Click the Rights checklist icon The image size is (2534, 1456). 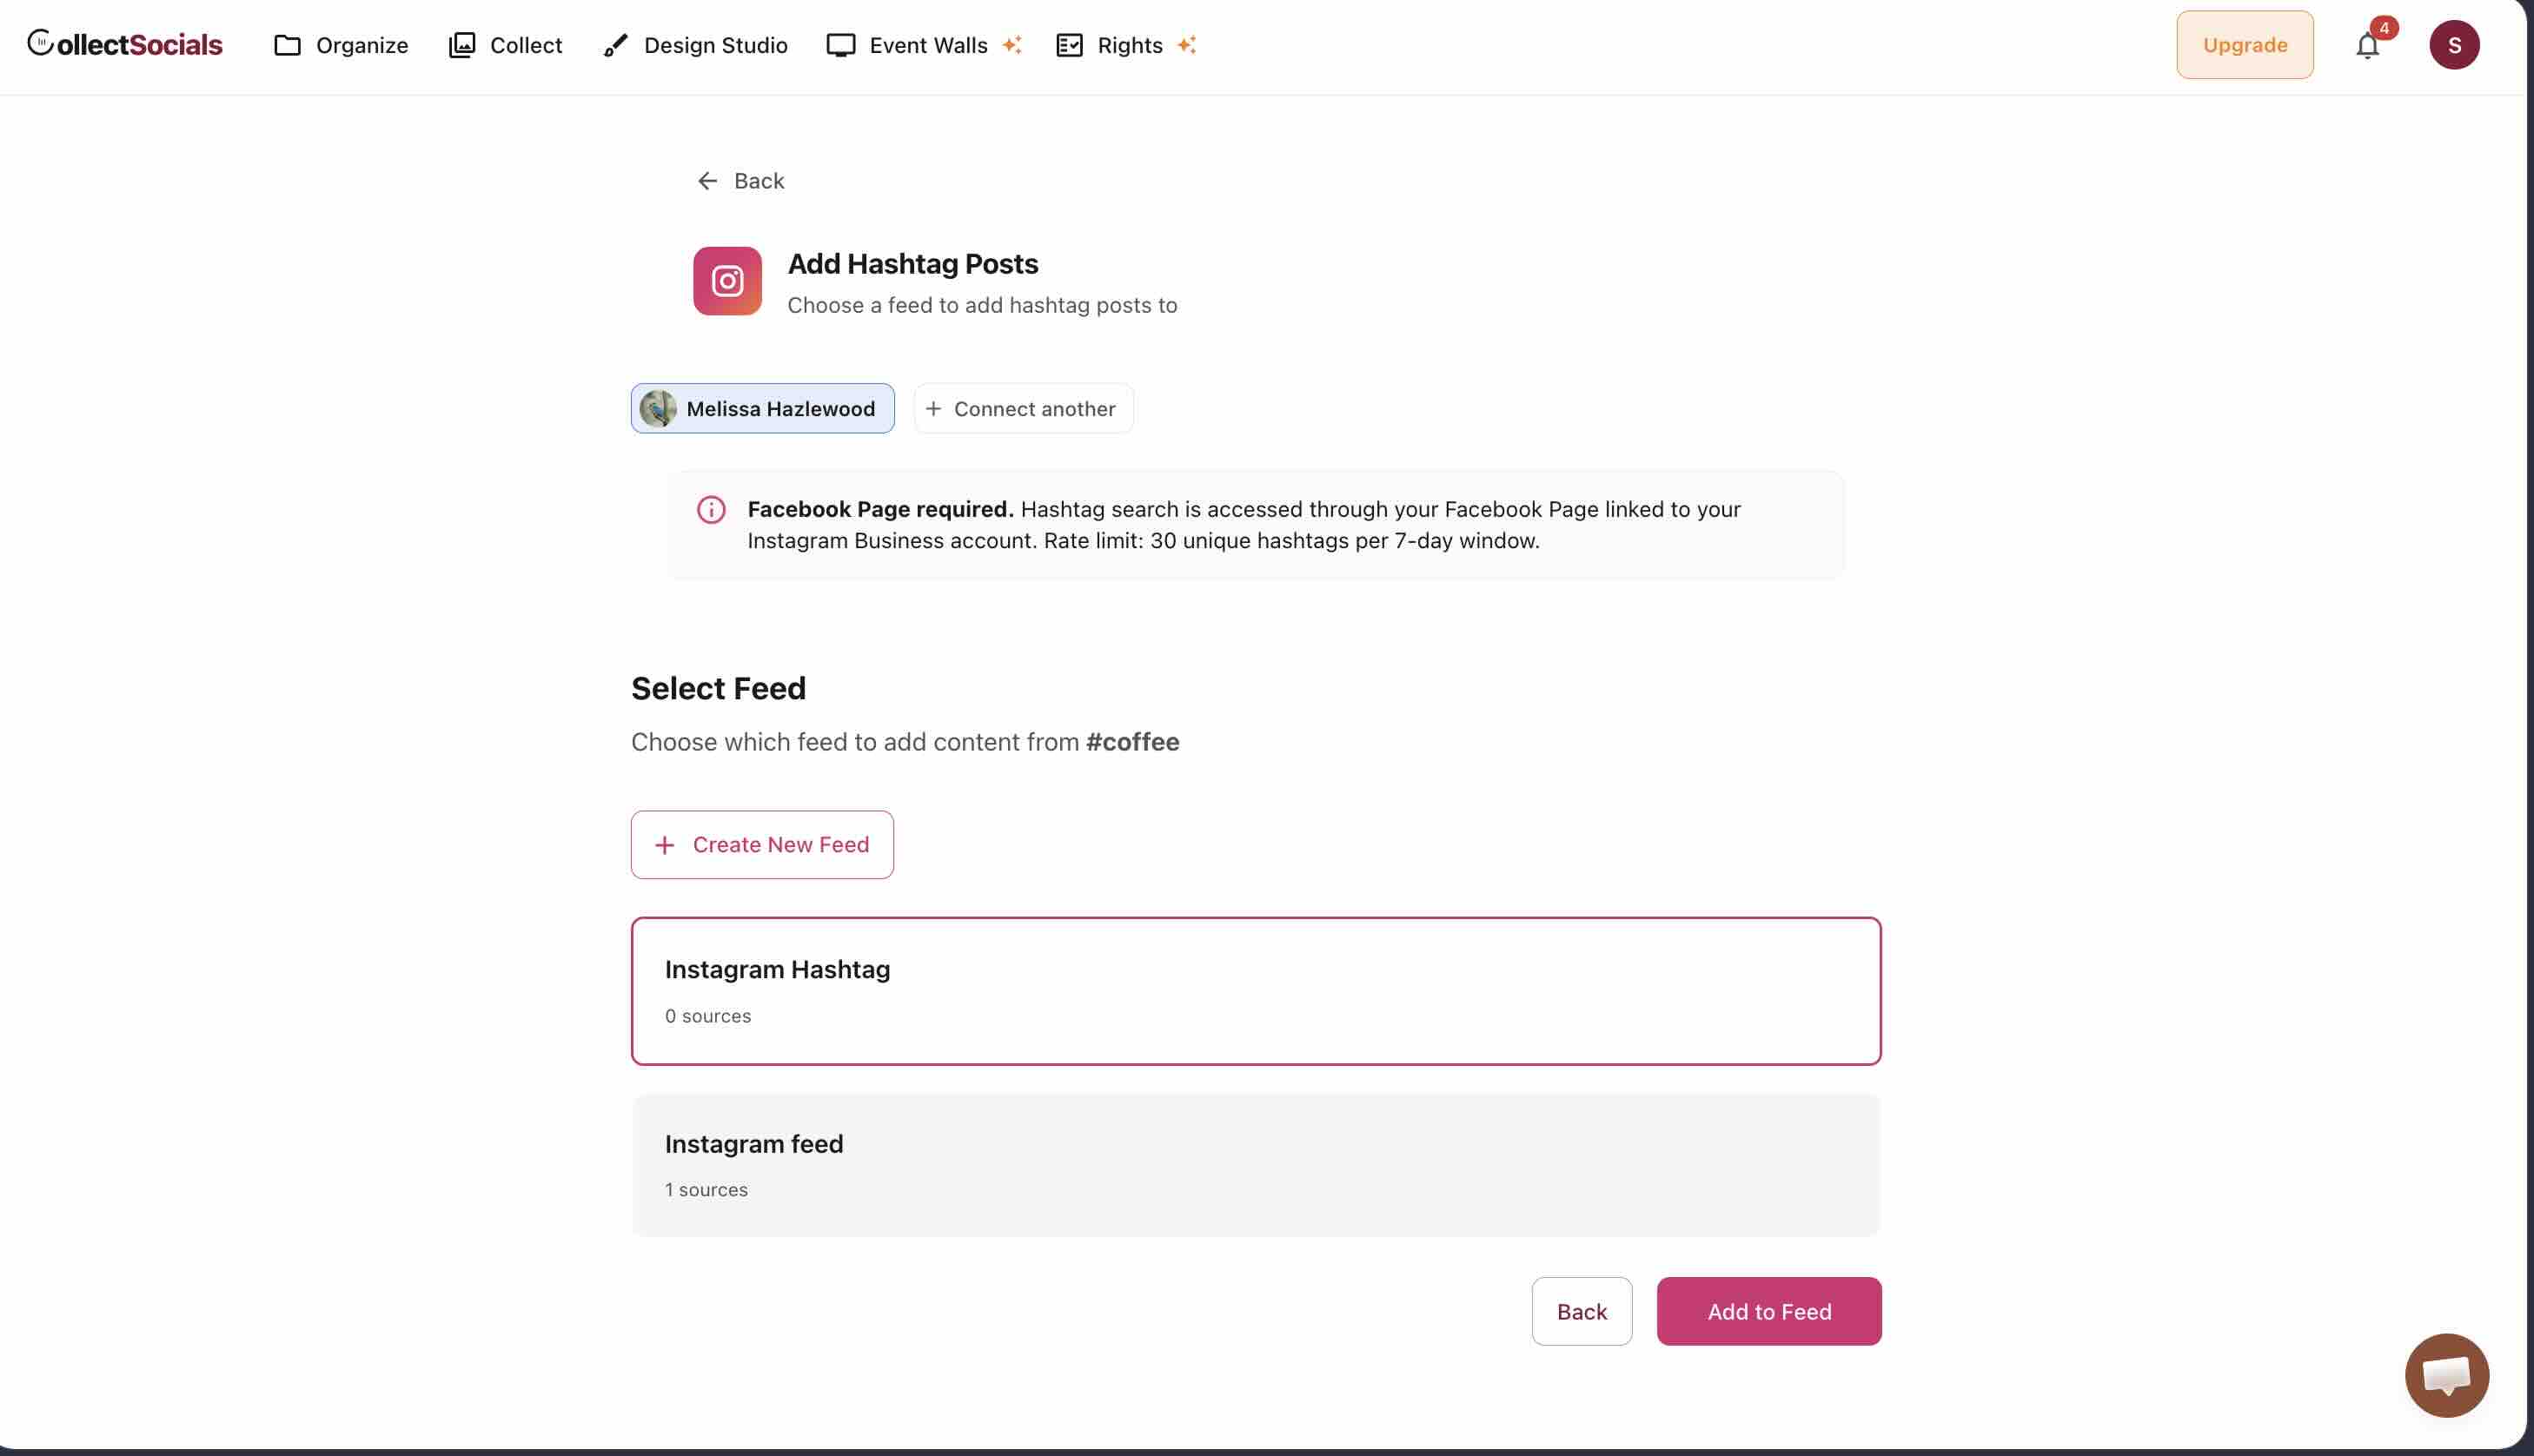(x=1069, y=45)
